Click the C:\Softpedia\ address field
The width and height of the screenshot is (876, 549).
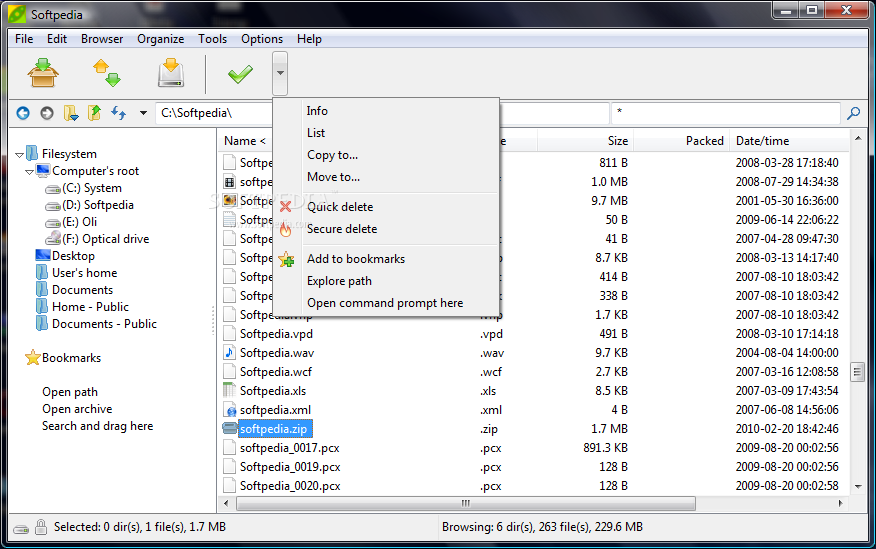click(214, 113)
